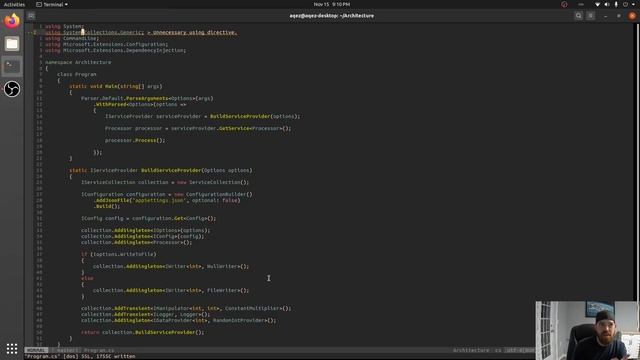This screenshot has width=640, height=360.
Task: Click the RandomIntProvider AddSingleton line
Action: click(179, 320)
